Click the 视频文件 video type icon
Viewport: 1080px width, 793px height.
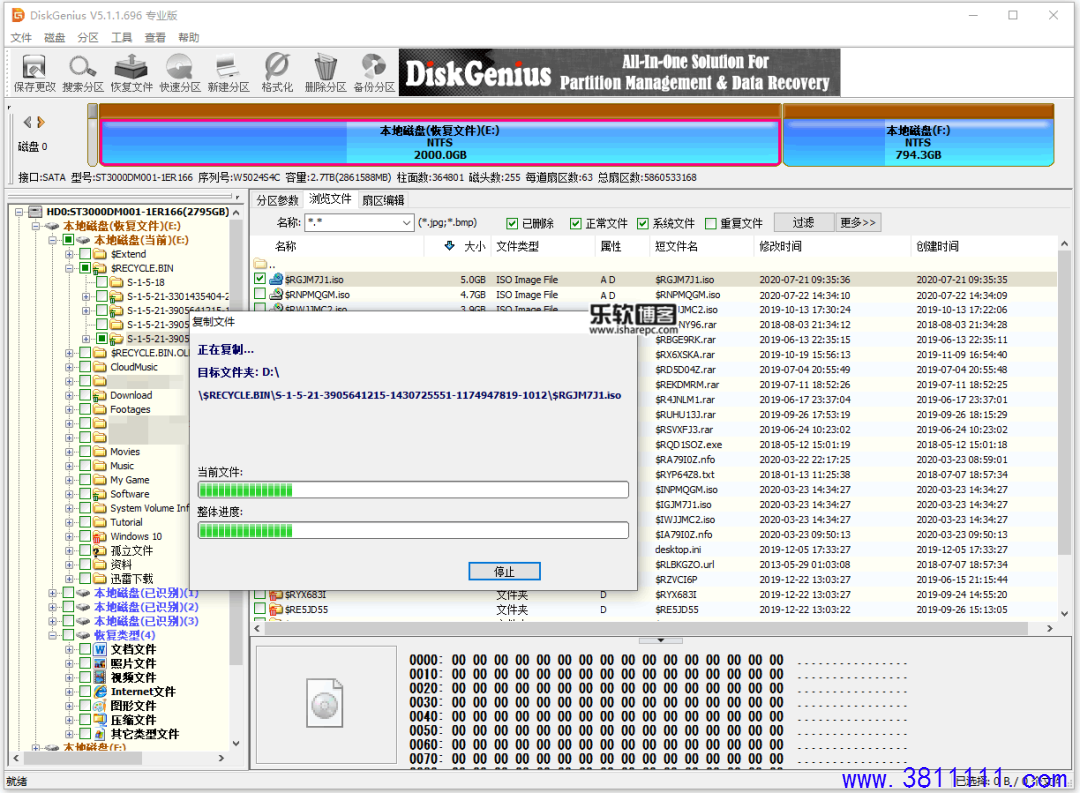(x=101, y=678)
